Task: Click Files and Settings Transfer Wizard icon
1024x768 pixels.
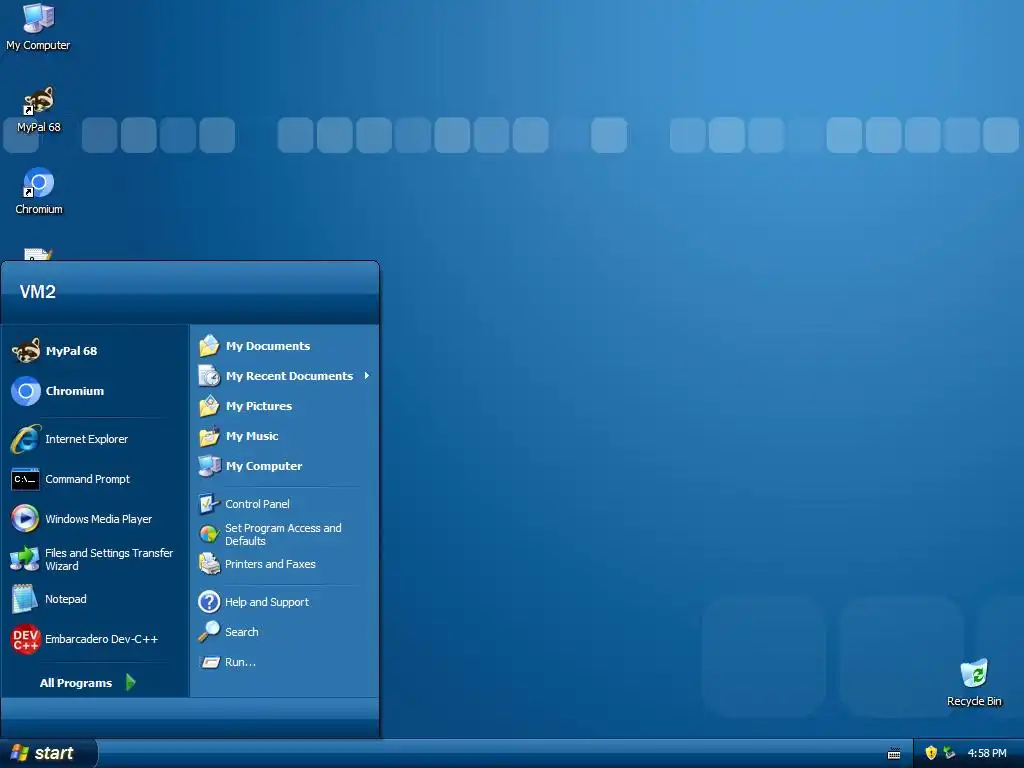Action: tap(25, 559)
